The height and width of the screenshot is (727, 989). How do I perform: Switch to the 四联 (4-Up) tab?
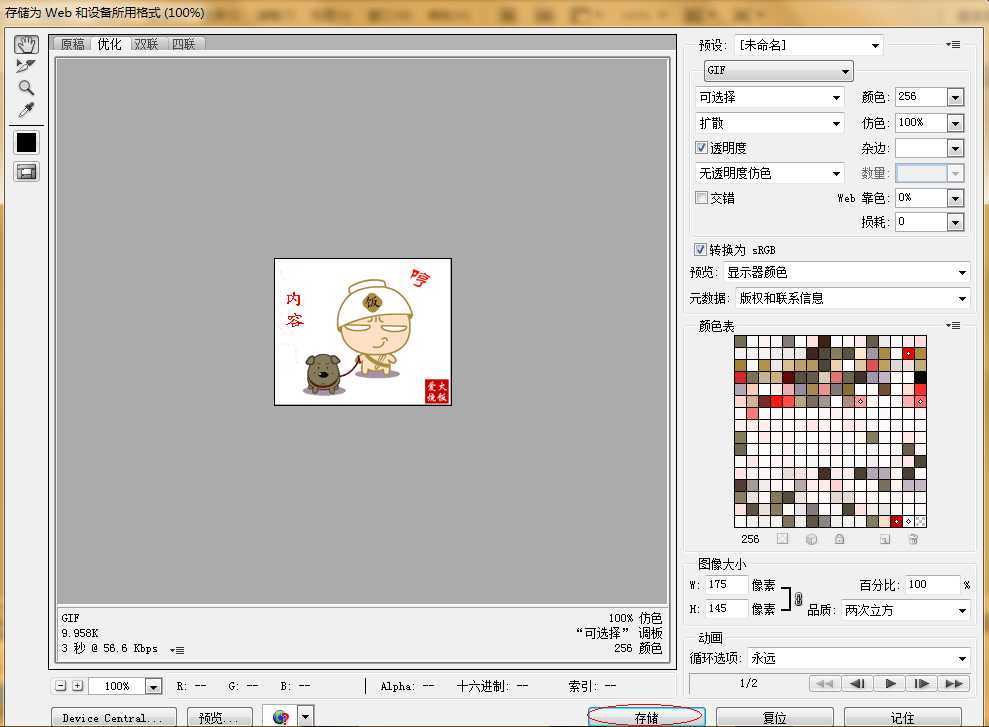pos(186,43)
